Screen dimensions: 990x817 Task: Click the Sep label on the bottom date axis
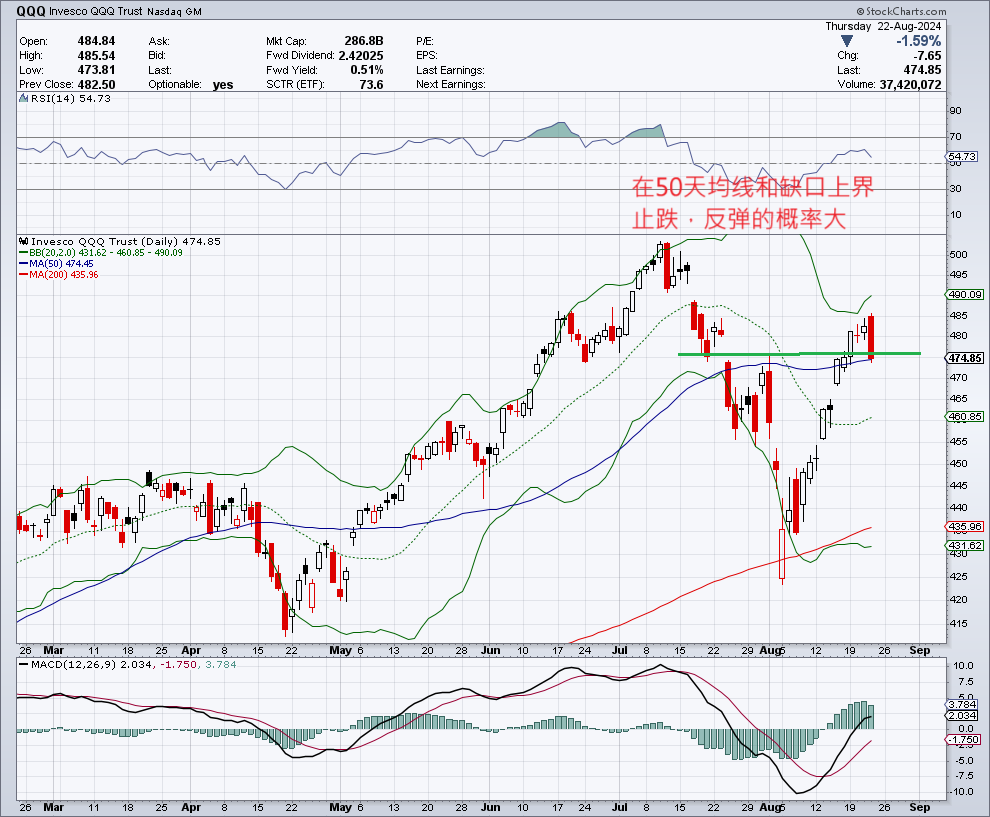[x=920, y=806]
